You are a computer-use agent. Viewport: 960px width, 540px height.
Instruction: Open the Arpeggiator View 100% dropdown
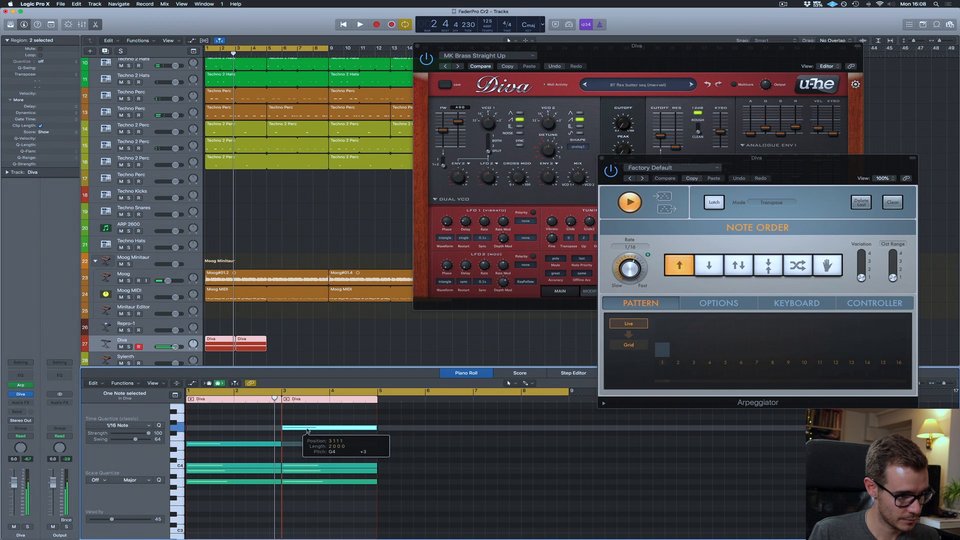click(x=884, y=178)
